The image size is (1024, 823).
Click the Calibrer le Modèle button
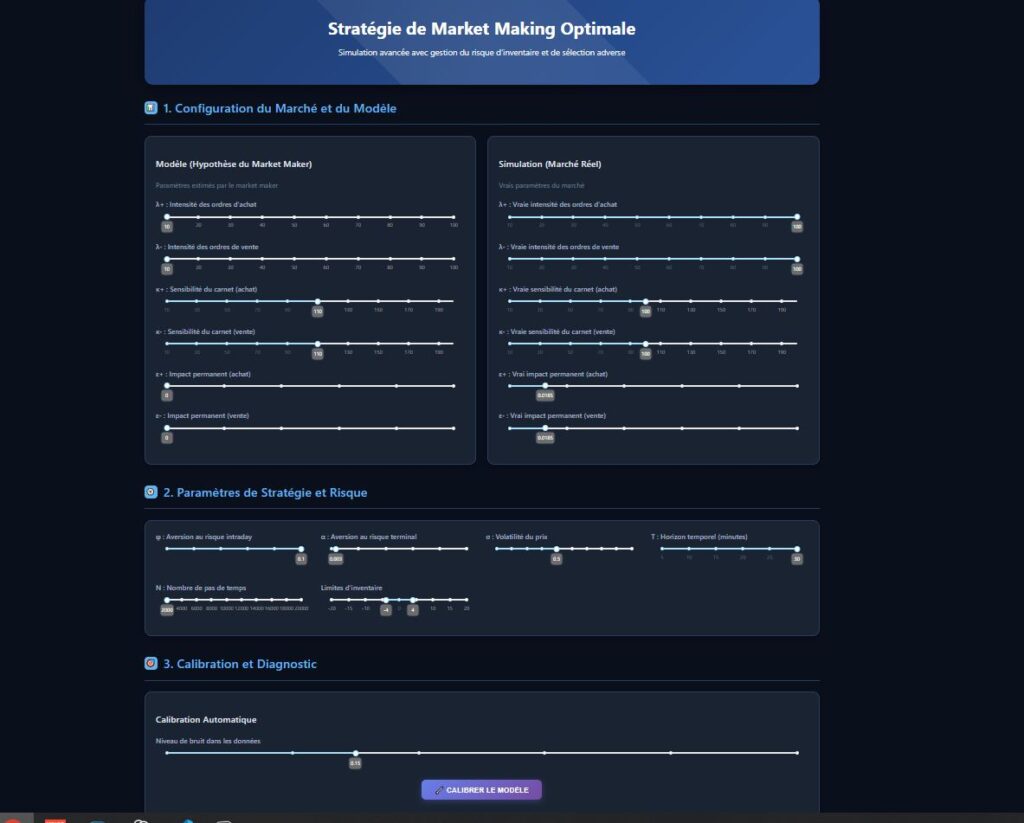click(481, 790)
